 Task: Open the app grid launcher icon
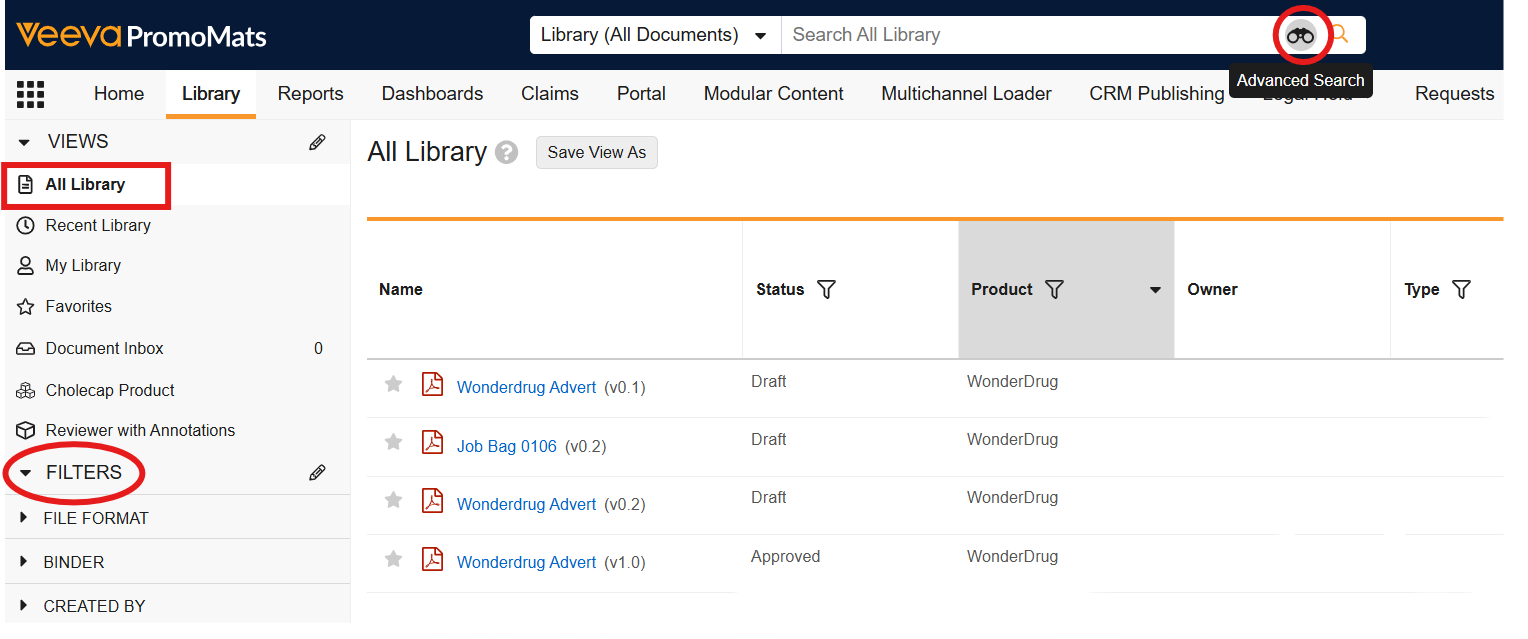[x=31, y=94]
